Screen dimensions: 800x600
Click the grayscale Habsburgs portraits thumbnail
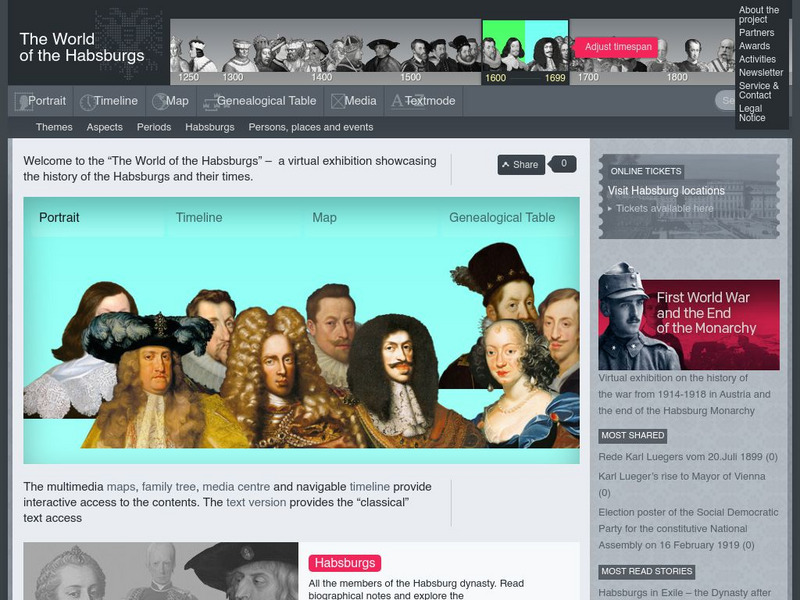click(161, 571)
